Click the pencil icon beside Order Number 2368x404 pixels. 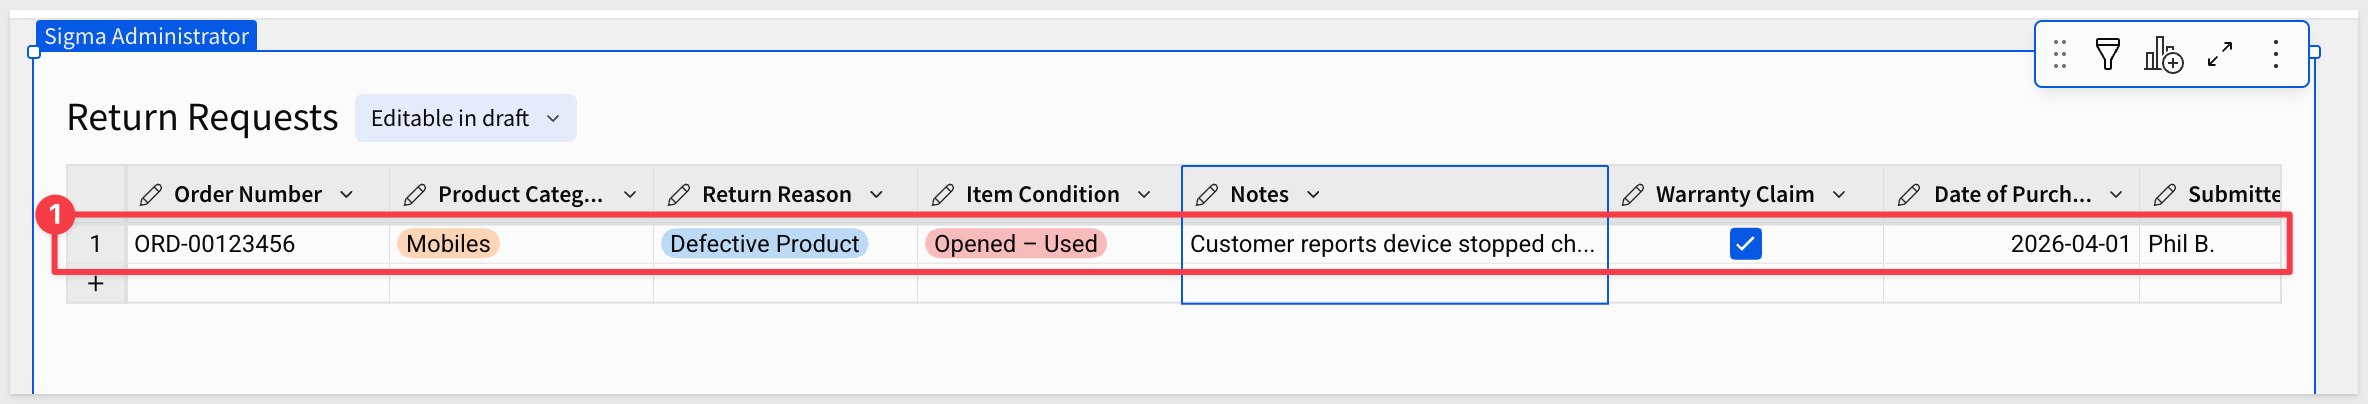click(151, 195)
